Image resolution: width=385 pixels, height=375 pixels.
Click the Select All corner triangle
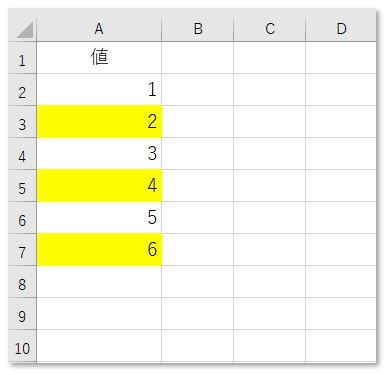[x=23, y=29]
